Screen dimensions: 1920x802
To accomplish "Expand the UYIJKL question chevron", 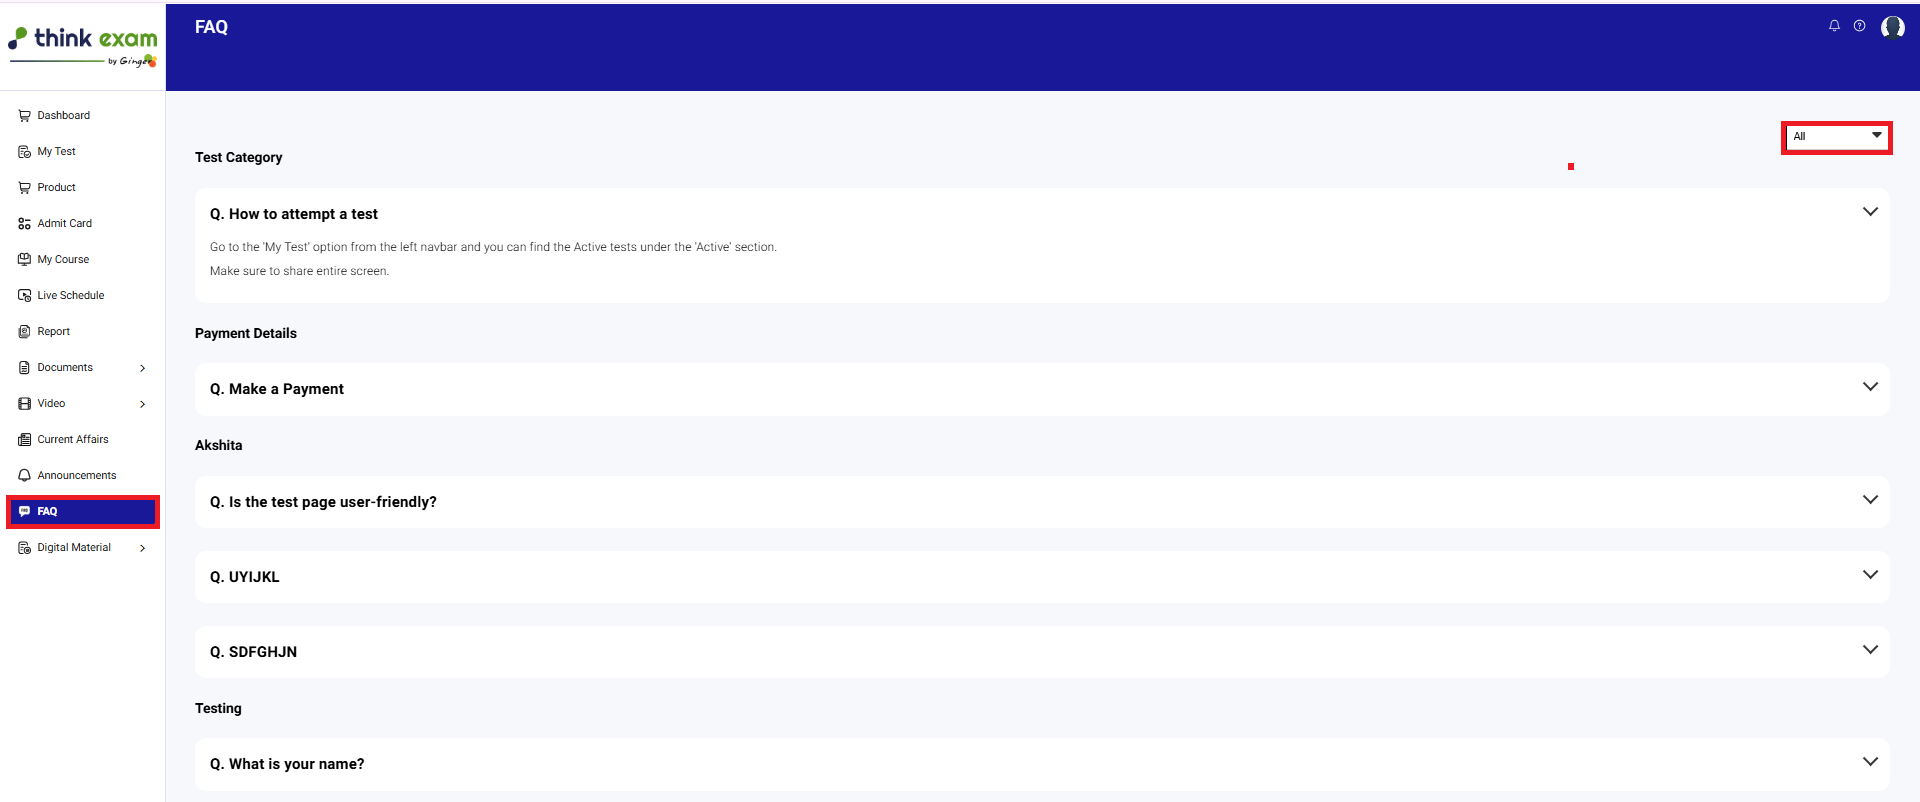I will point(1869,575).
